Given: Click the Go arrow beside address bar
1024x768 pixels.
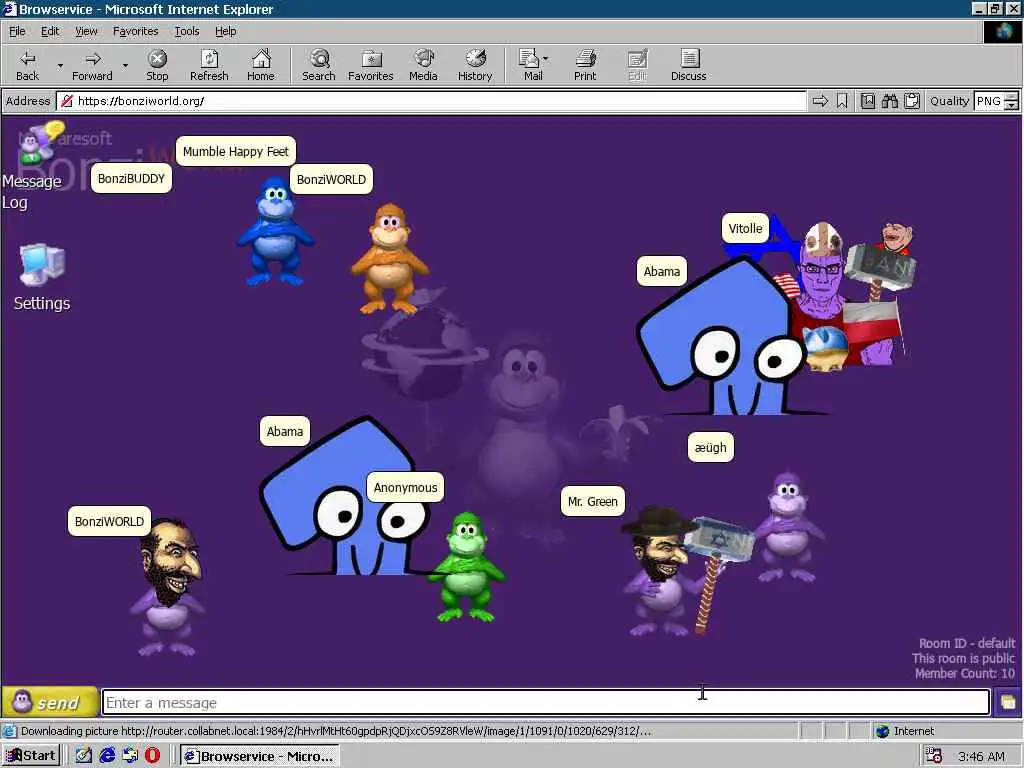Looking at the screenshot, I should 820,101.
